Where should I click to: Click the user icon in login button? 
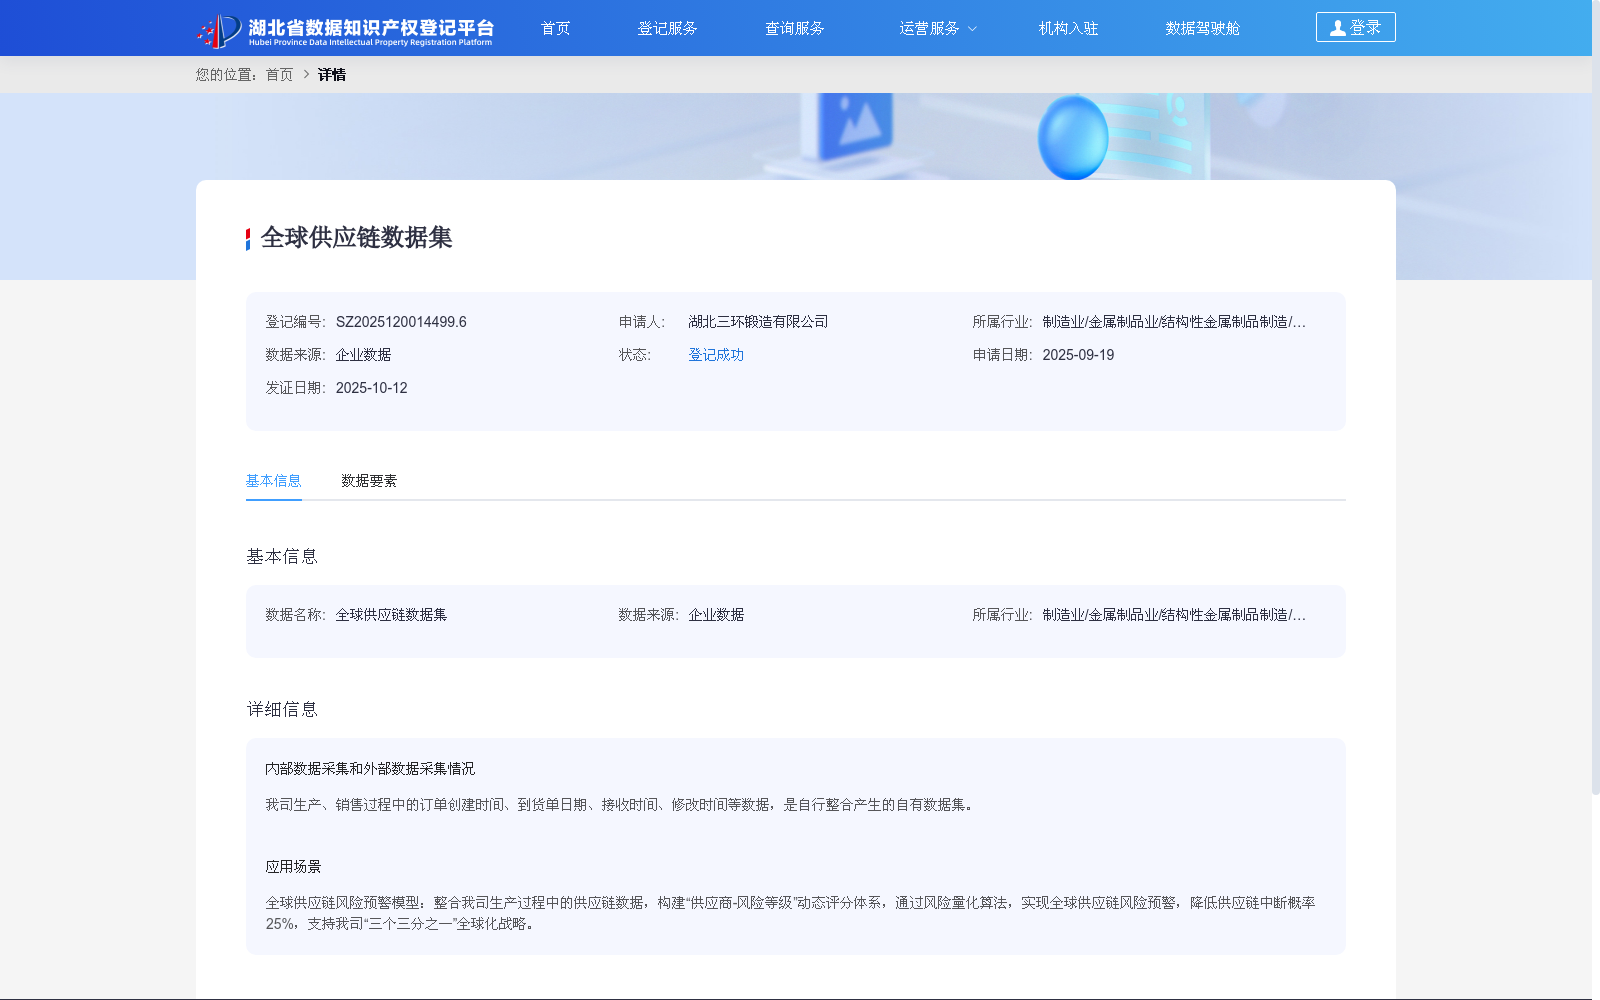click(1337, 28)
